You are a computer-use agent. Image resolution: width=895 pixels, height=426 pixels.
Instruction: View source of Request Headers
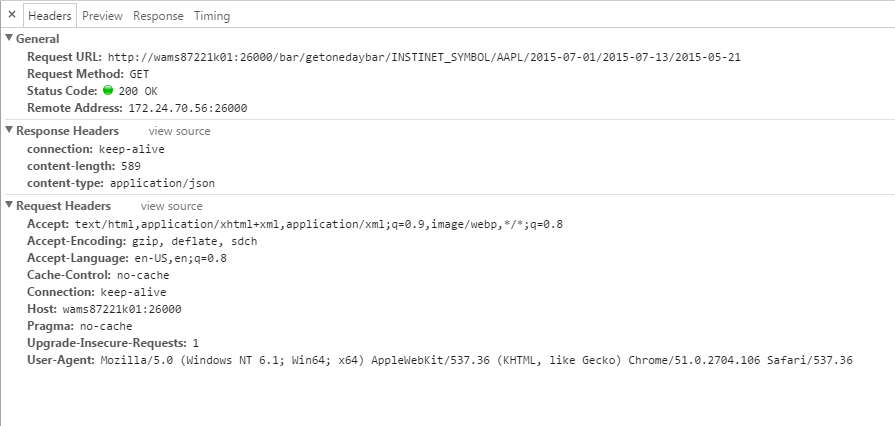[171, 206]
